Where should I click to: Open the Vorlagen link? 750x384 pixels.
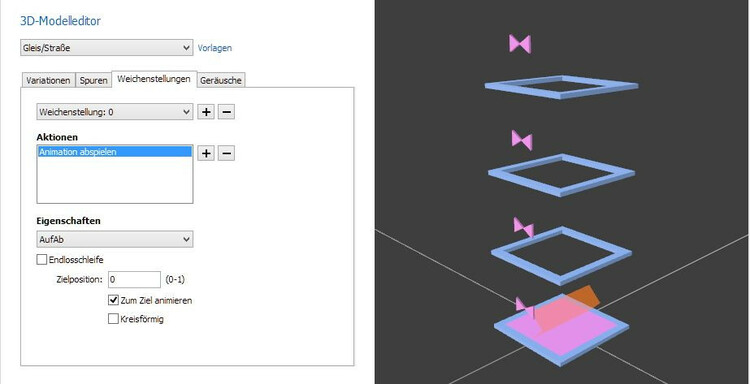pyautogui.click(x=215, y=48)
